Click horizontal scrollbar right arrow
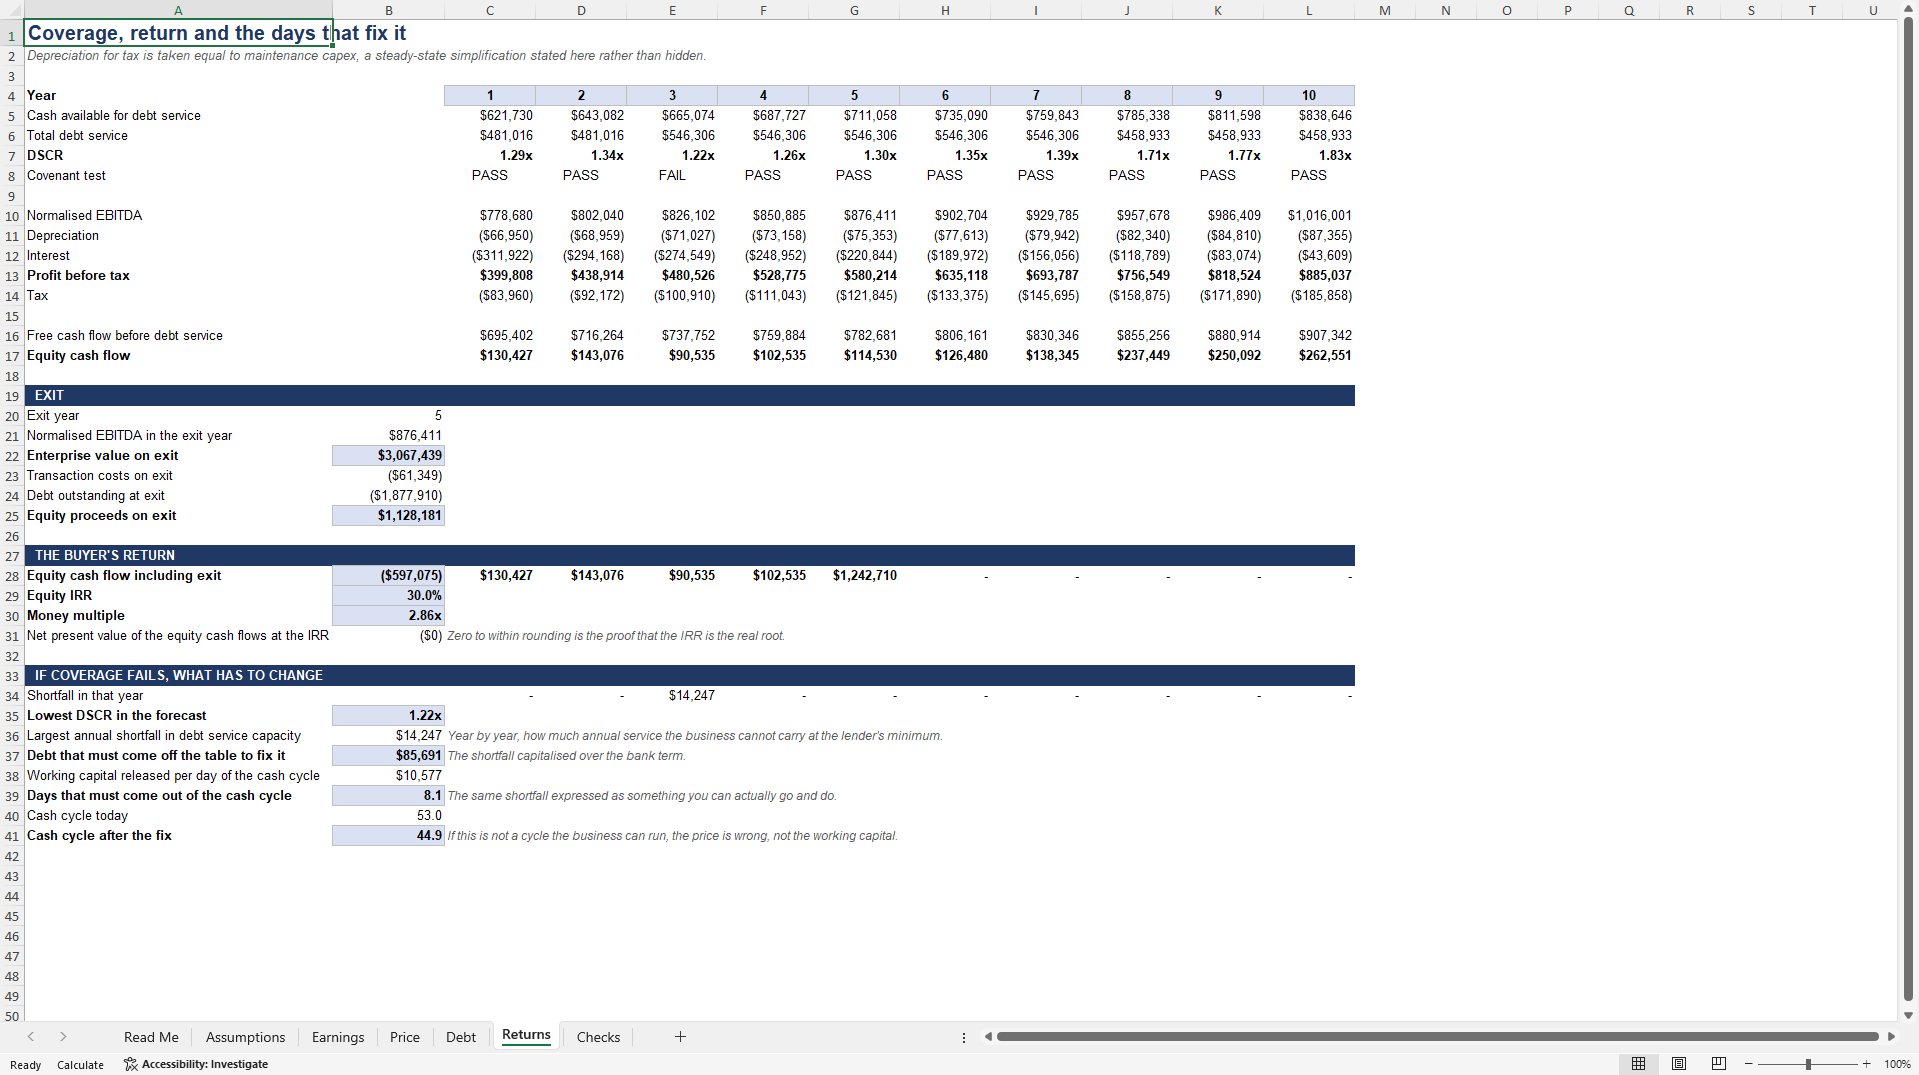 (1891, 1037)
